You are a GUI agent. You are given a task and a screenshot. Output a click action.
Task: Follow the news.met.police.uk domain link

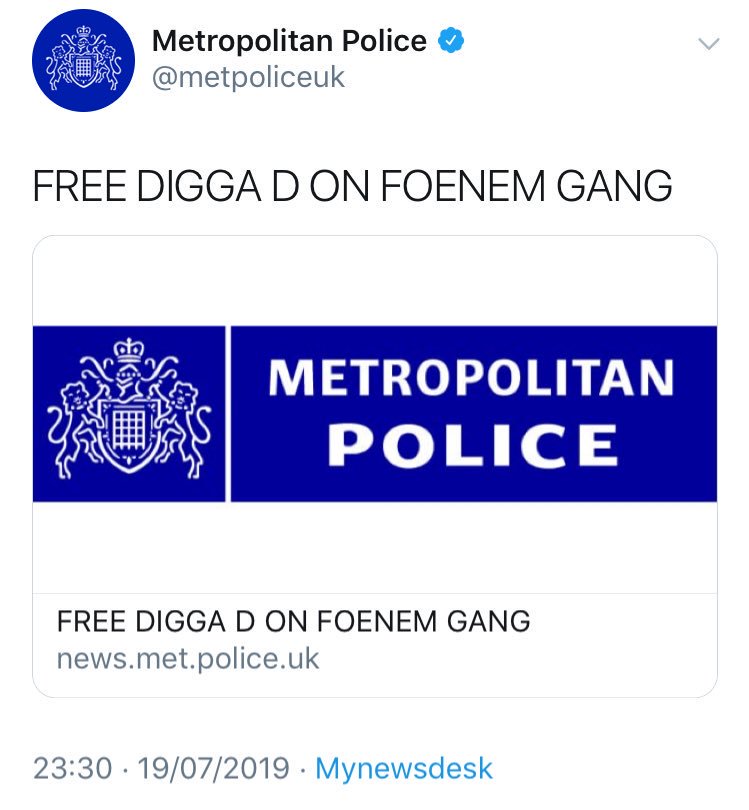(188, 659)
